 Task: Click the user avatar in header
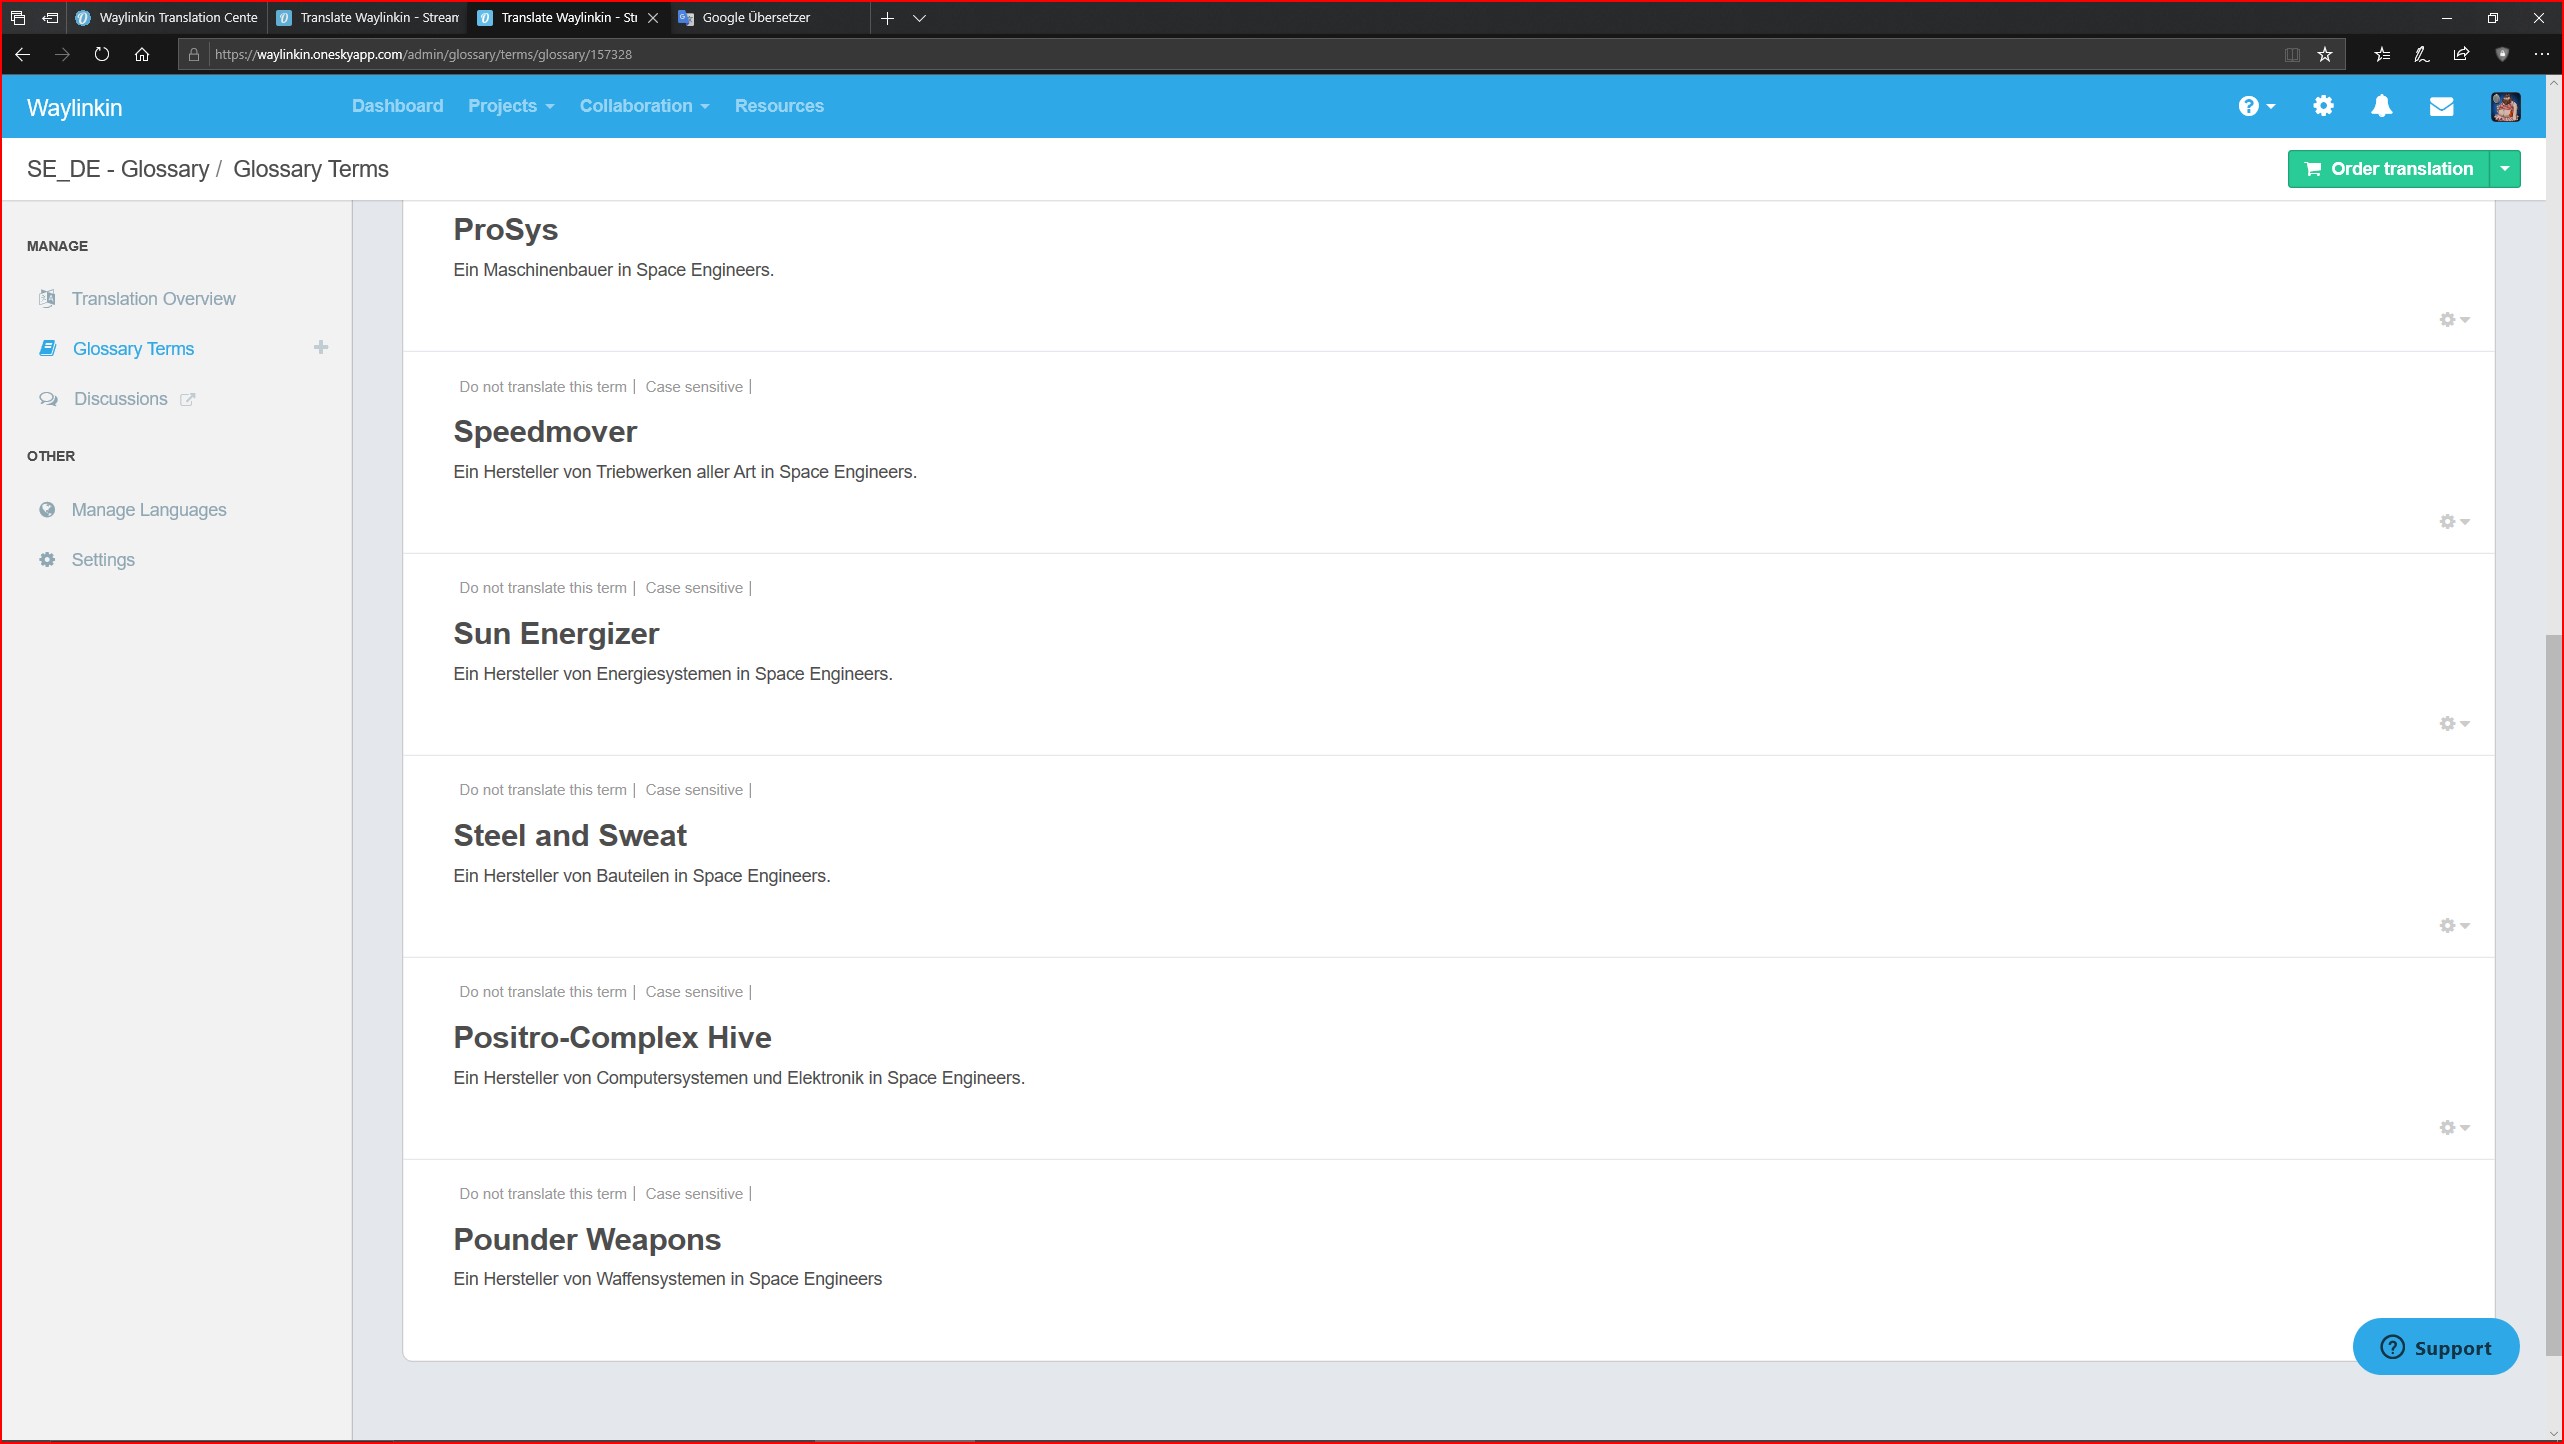pyautogui.click(x=2504, y=106)
